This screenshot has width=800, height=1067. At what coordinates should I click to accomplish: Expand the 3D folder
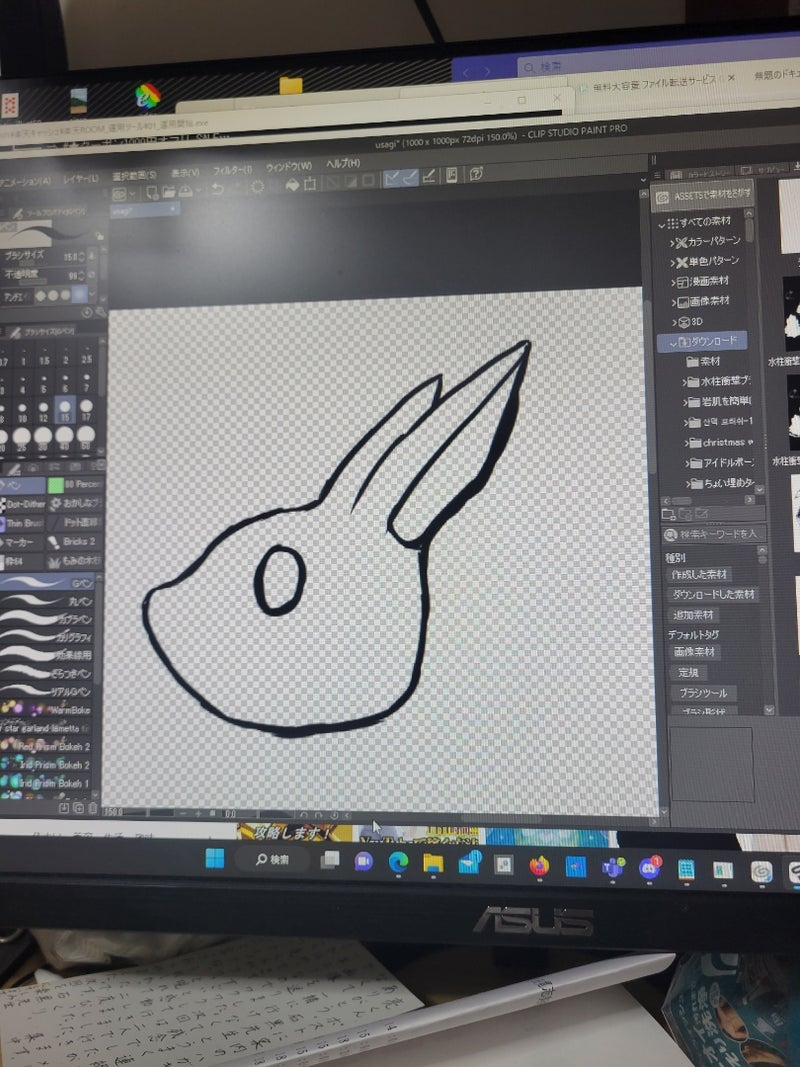click(x=675, y=322)
